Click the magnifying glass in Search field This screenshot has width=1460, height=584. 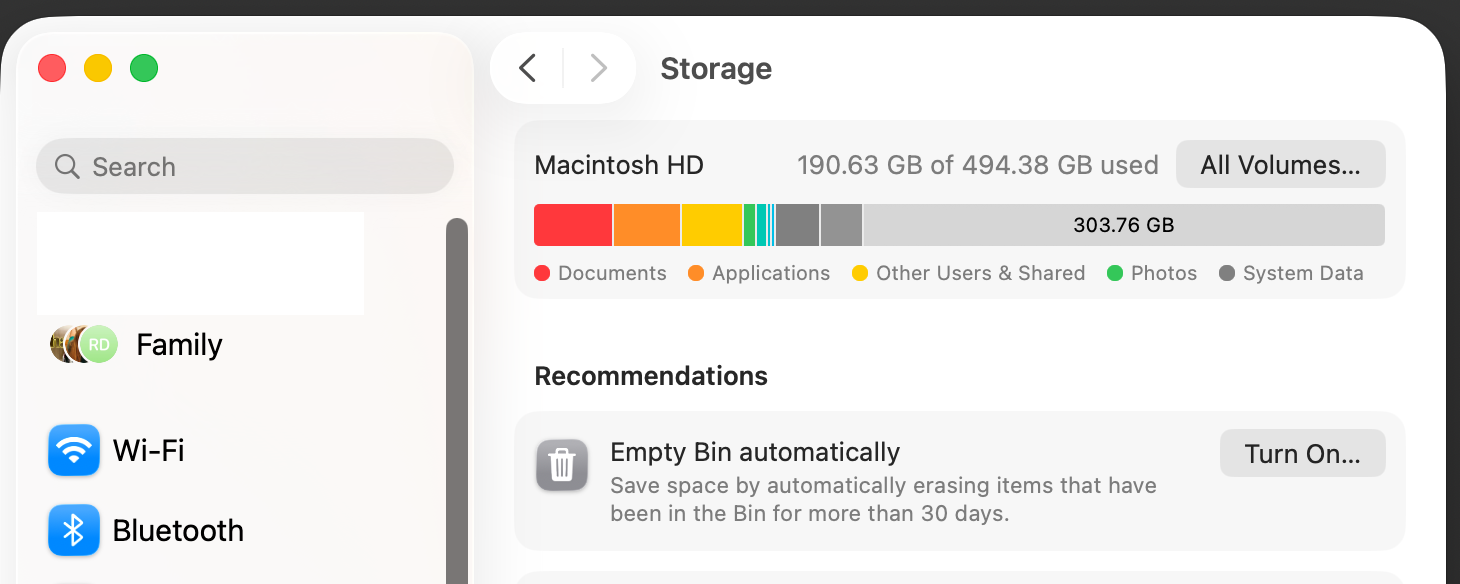[x=67, y=166]
